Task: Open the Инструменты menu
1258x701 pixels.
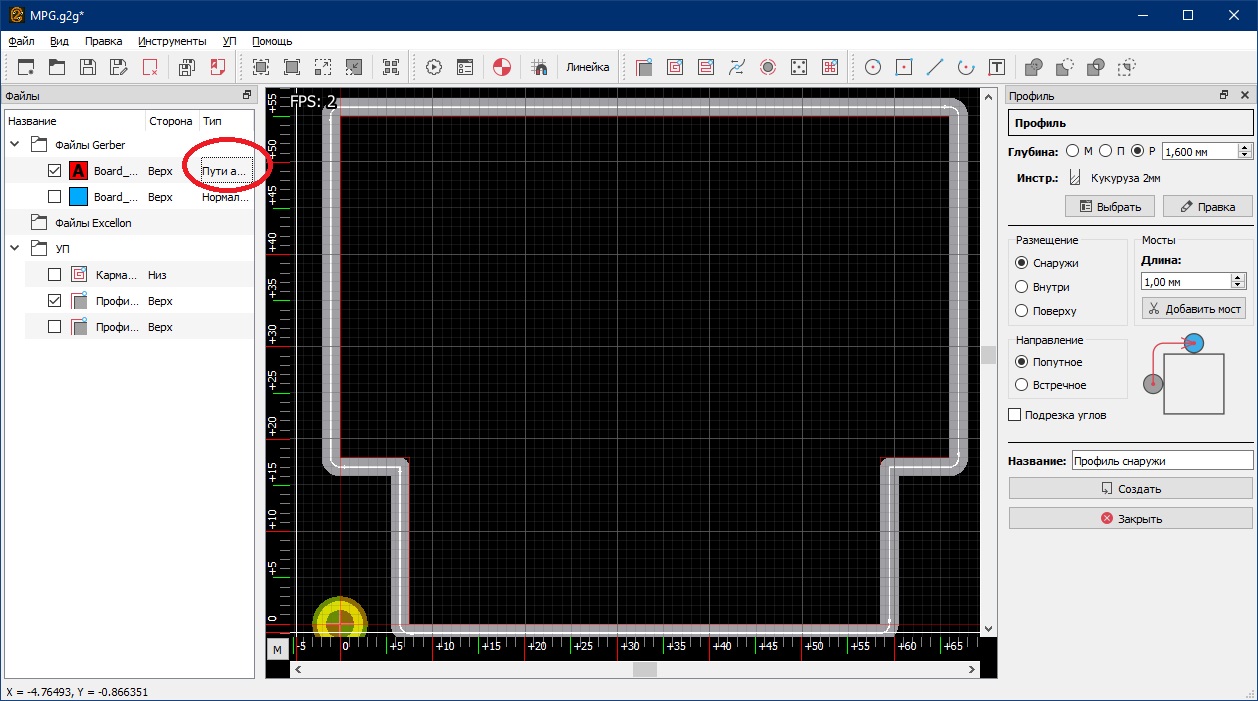Action: tap(172, 41)
